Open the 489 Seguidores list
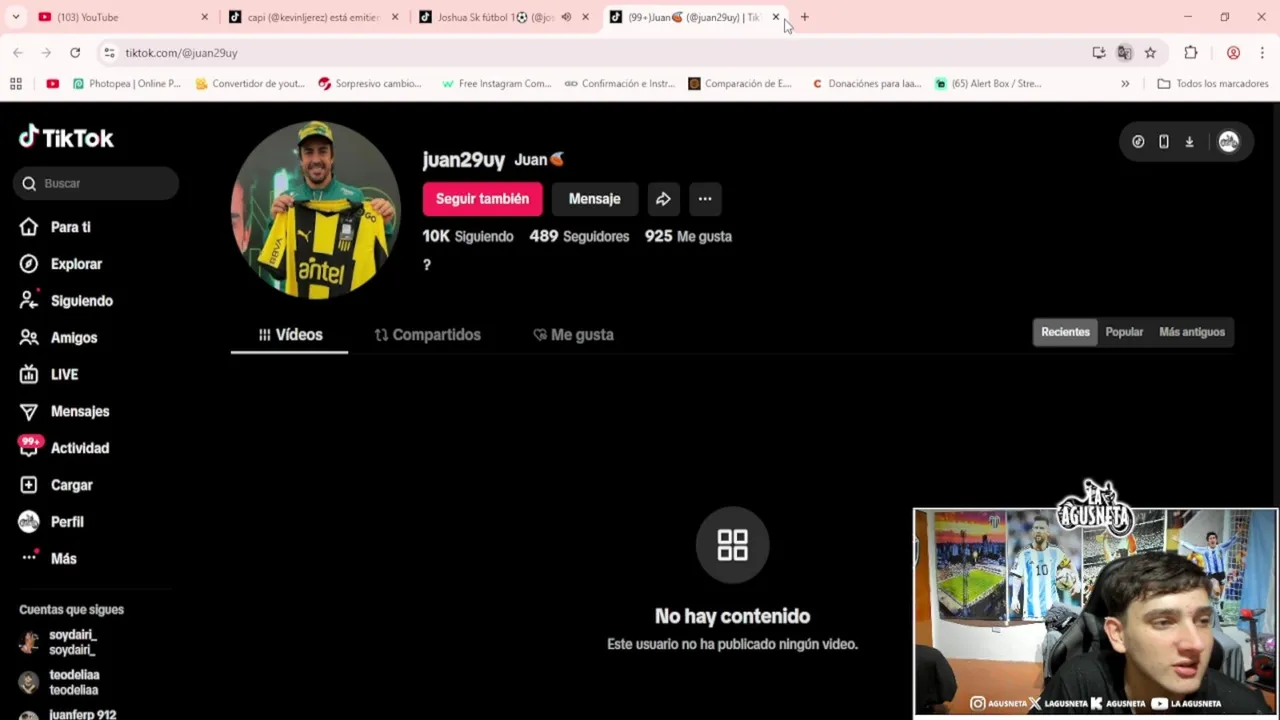1280x720 pixels. pyautogui.click(x=579, y=236)
